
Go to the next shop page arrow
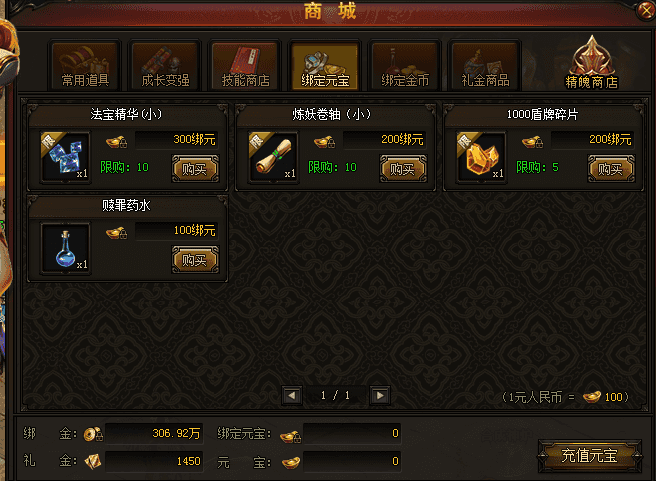click(x=380, y=395)
